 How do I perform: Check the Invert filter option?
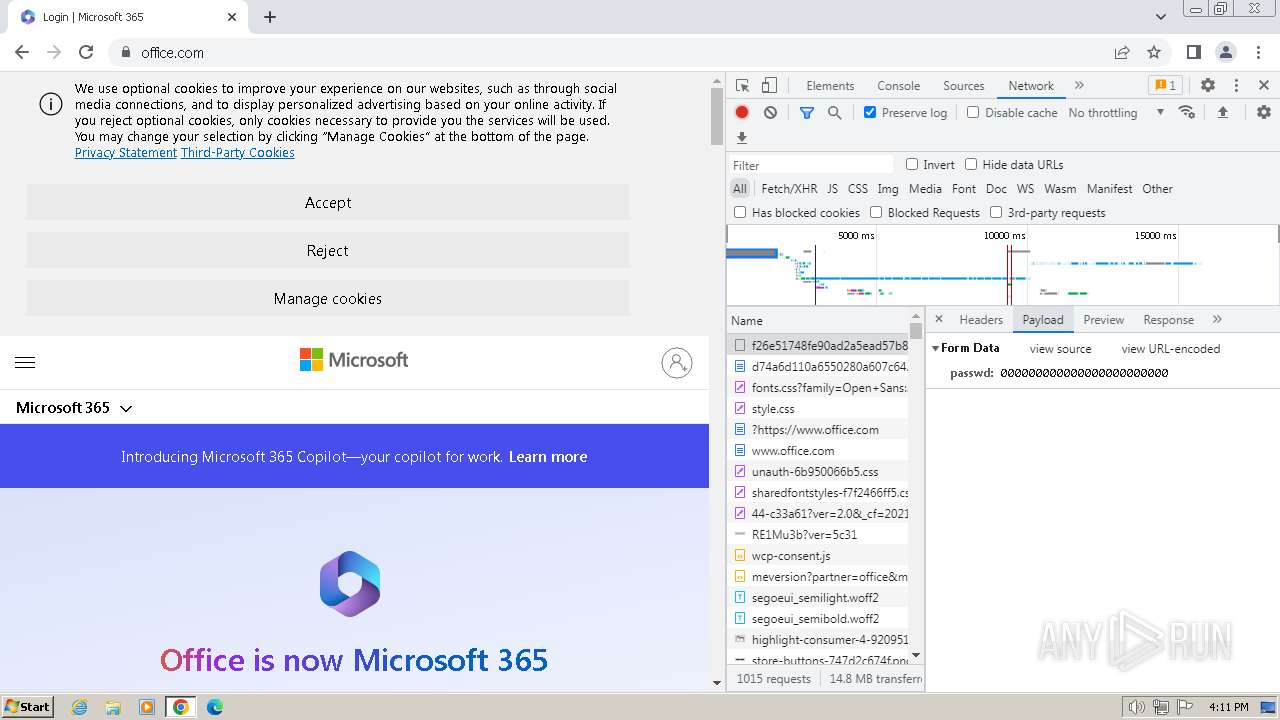912,164
